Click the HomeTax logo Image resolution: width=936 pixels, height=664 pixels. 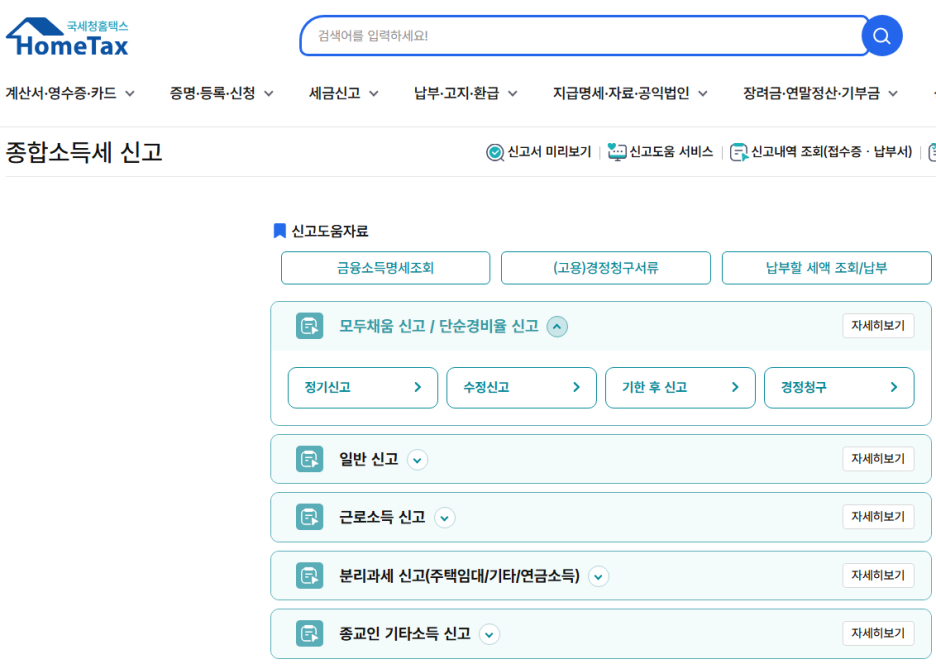(x=67, y=36)
